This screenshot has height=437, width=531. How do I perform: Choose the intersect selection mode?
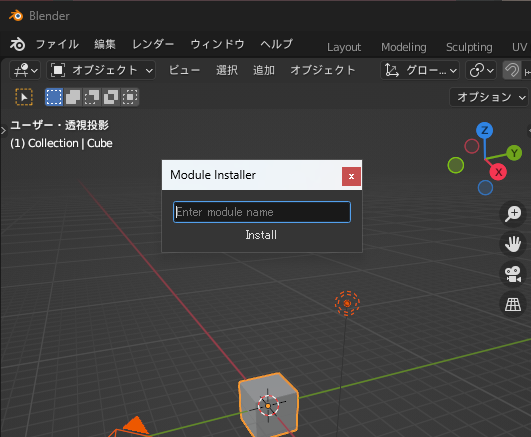130,97
